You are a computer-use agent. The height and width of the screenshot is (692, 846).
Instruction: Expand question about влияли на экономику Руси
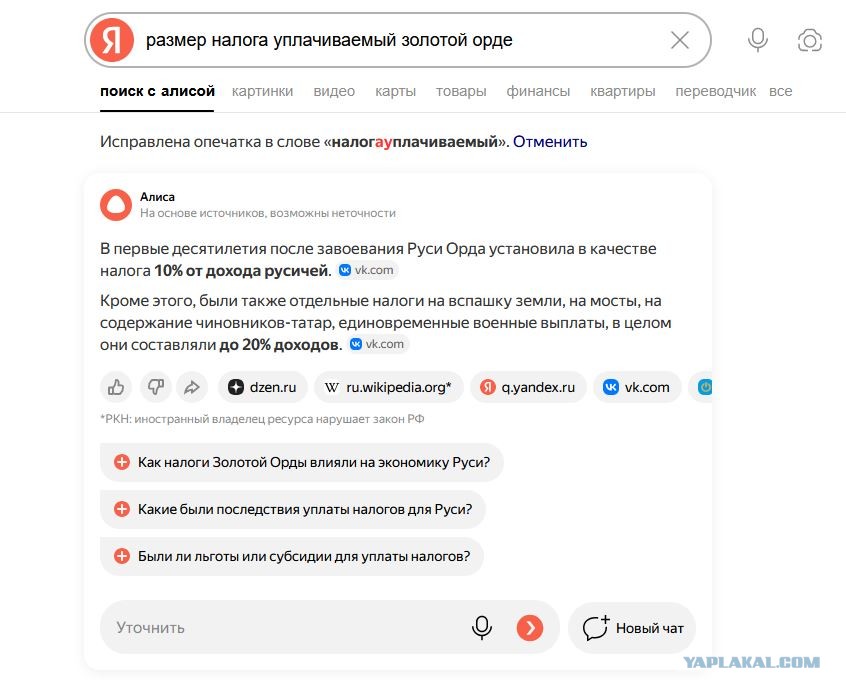tap(302, 462)
